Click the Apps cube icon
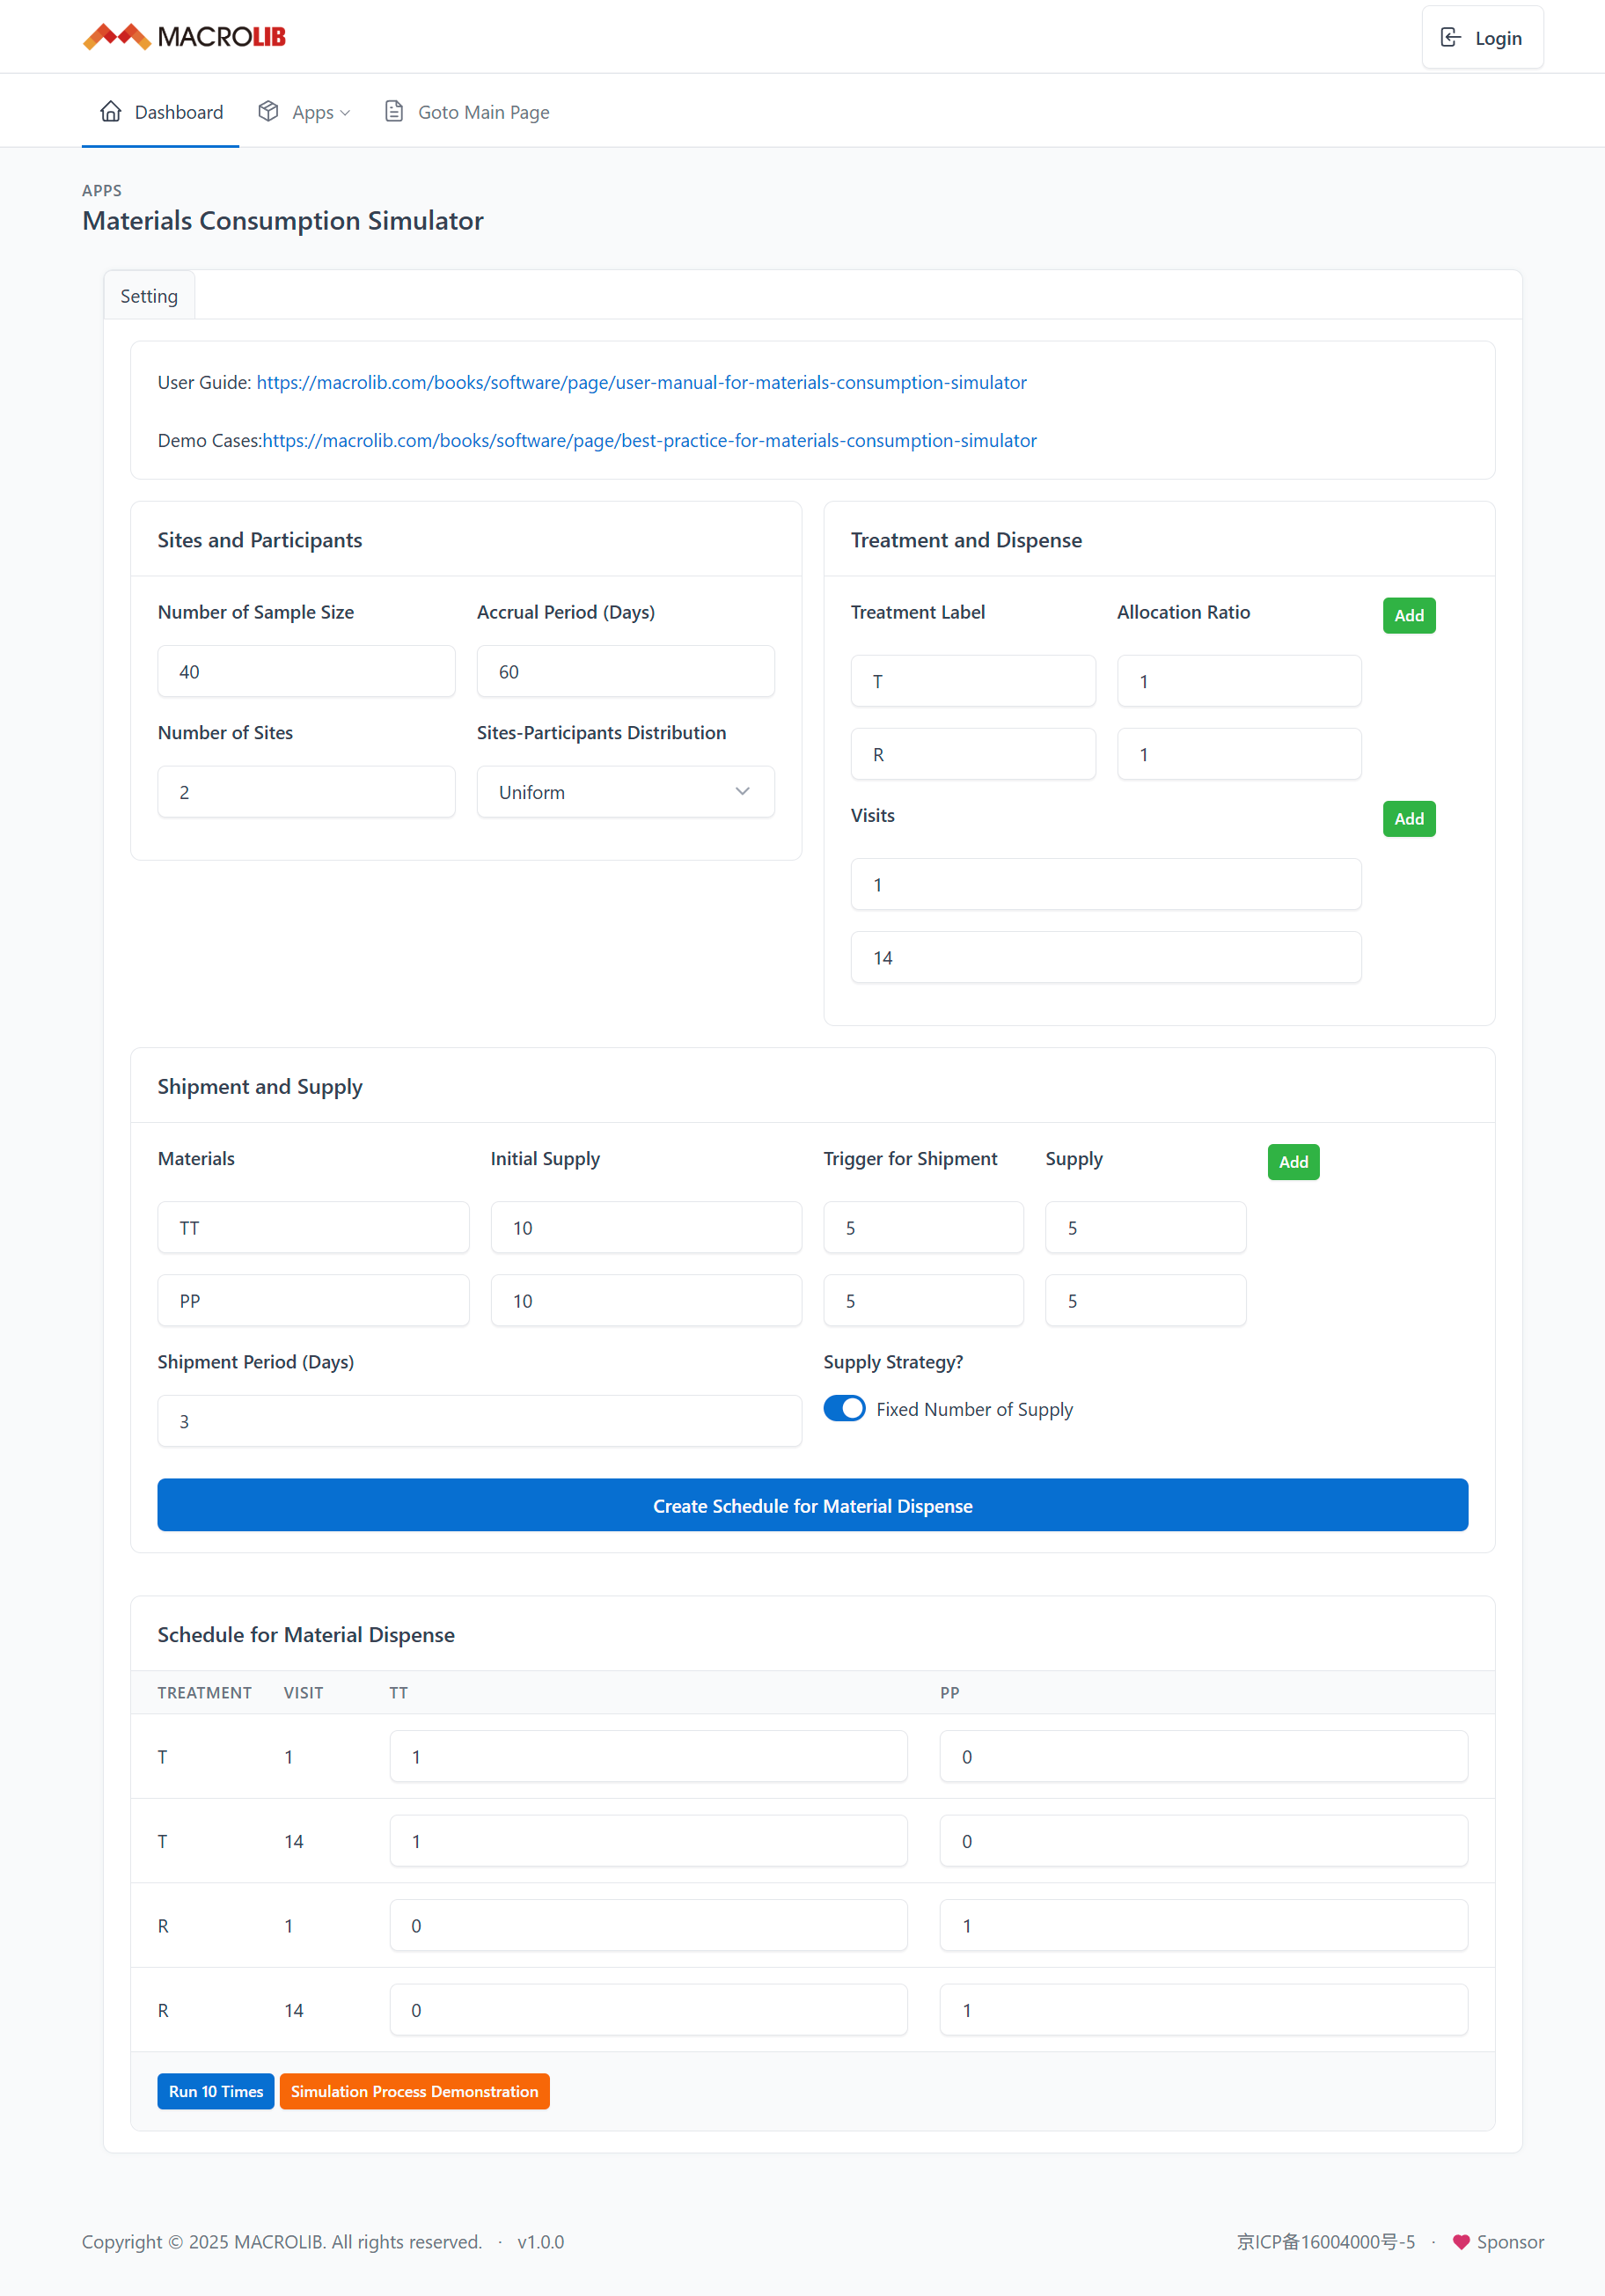1605x2296 pixels. [268, 112]
